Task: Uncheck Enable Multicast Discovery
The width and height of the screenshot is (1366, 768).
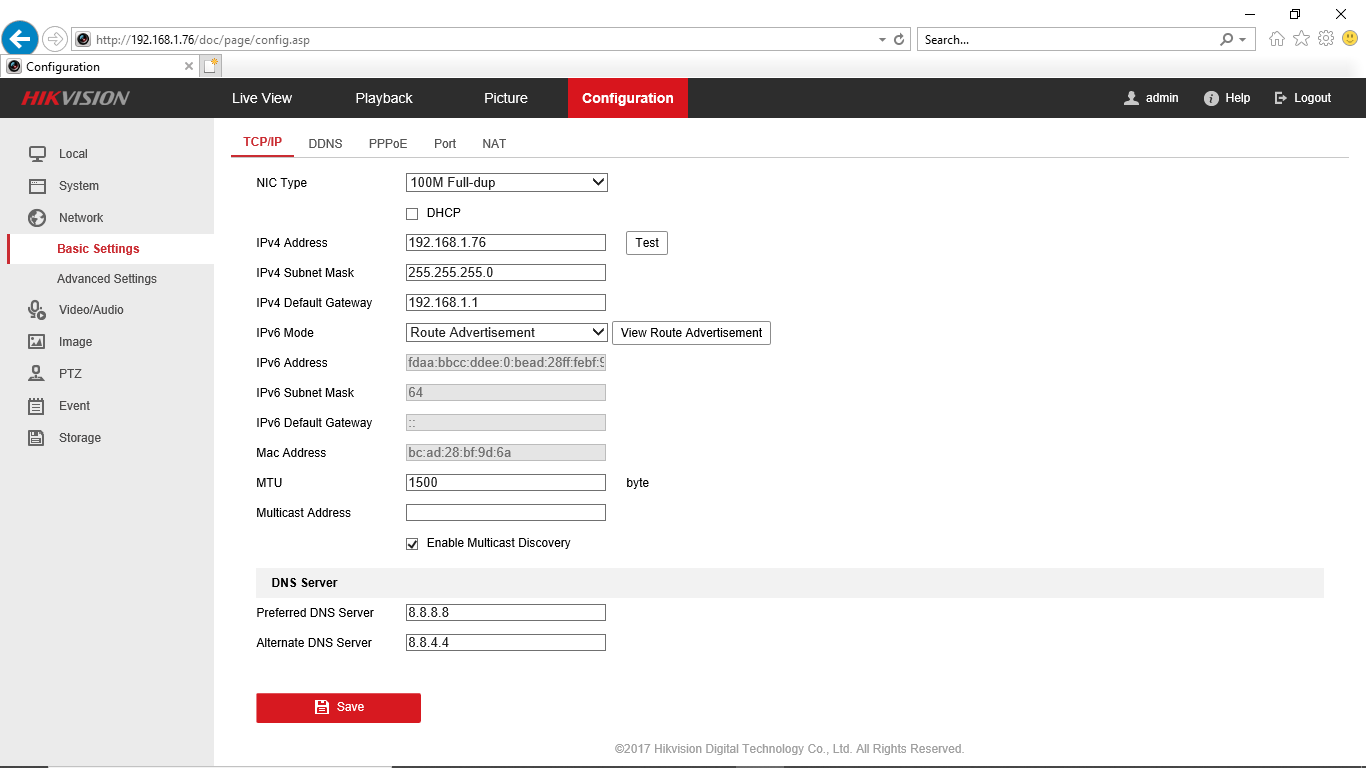Action: 412,544
